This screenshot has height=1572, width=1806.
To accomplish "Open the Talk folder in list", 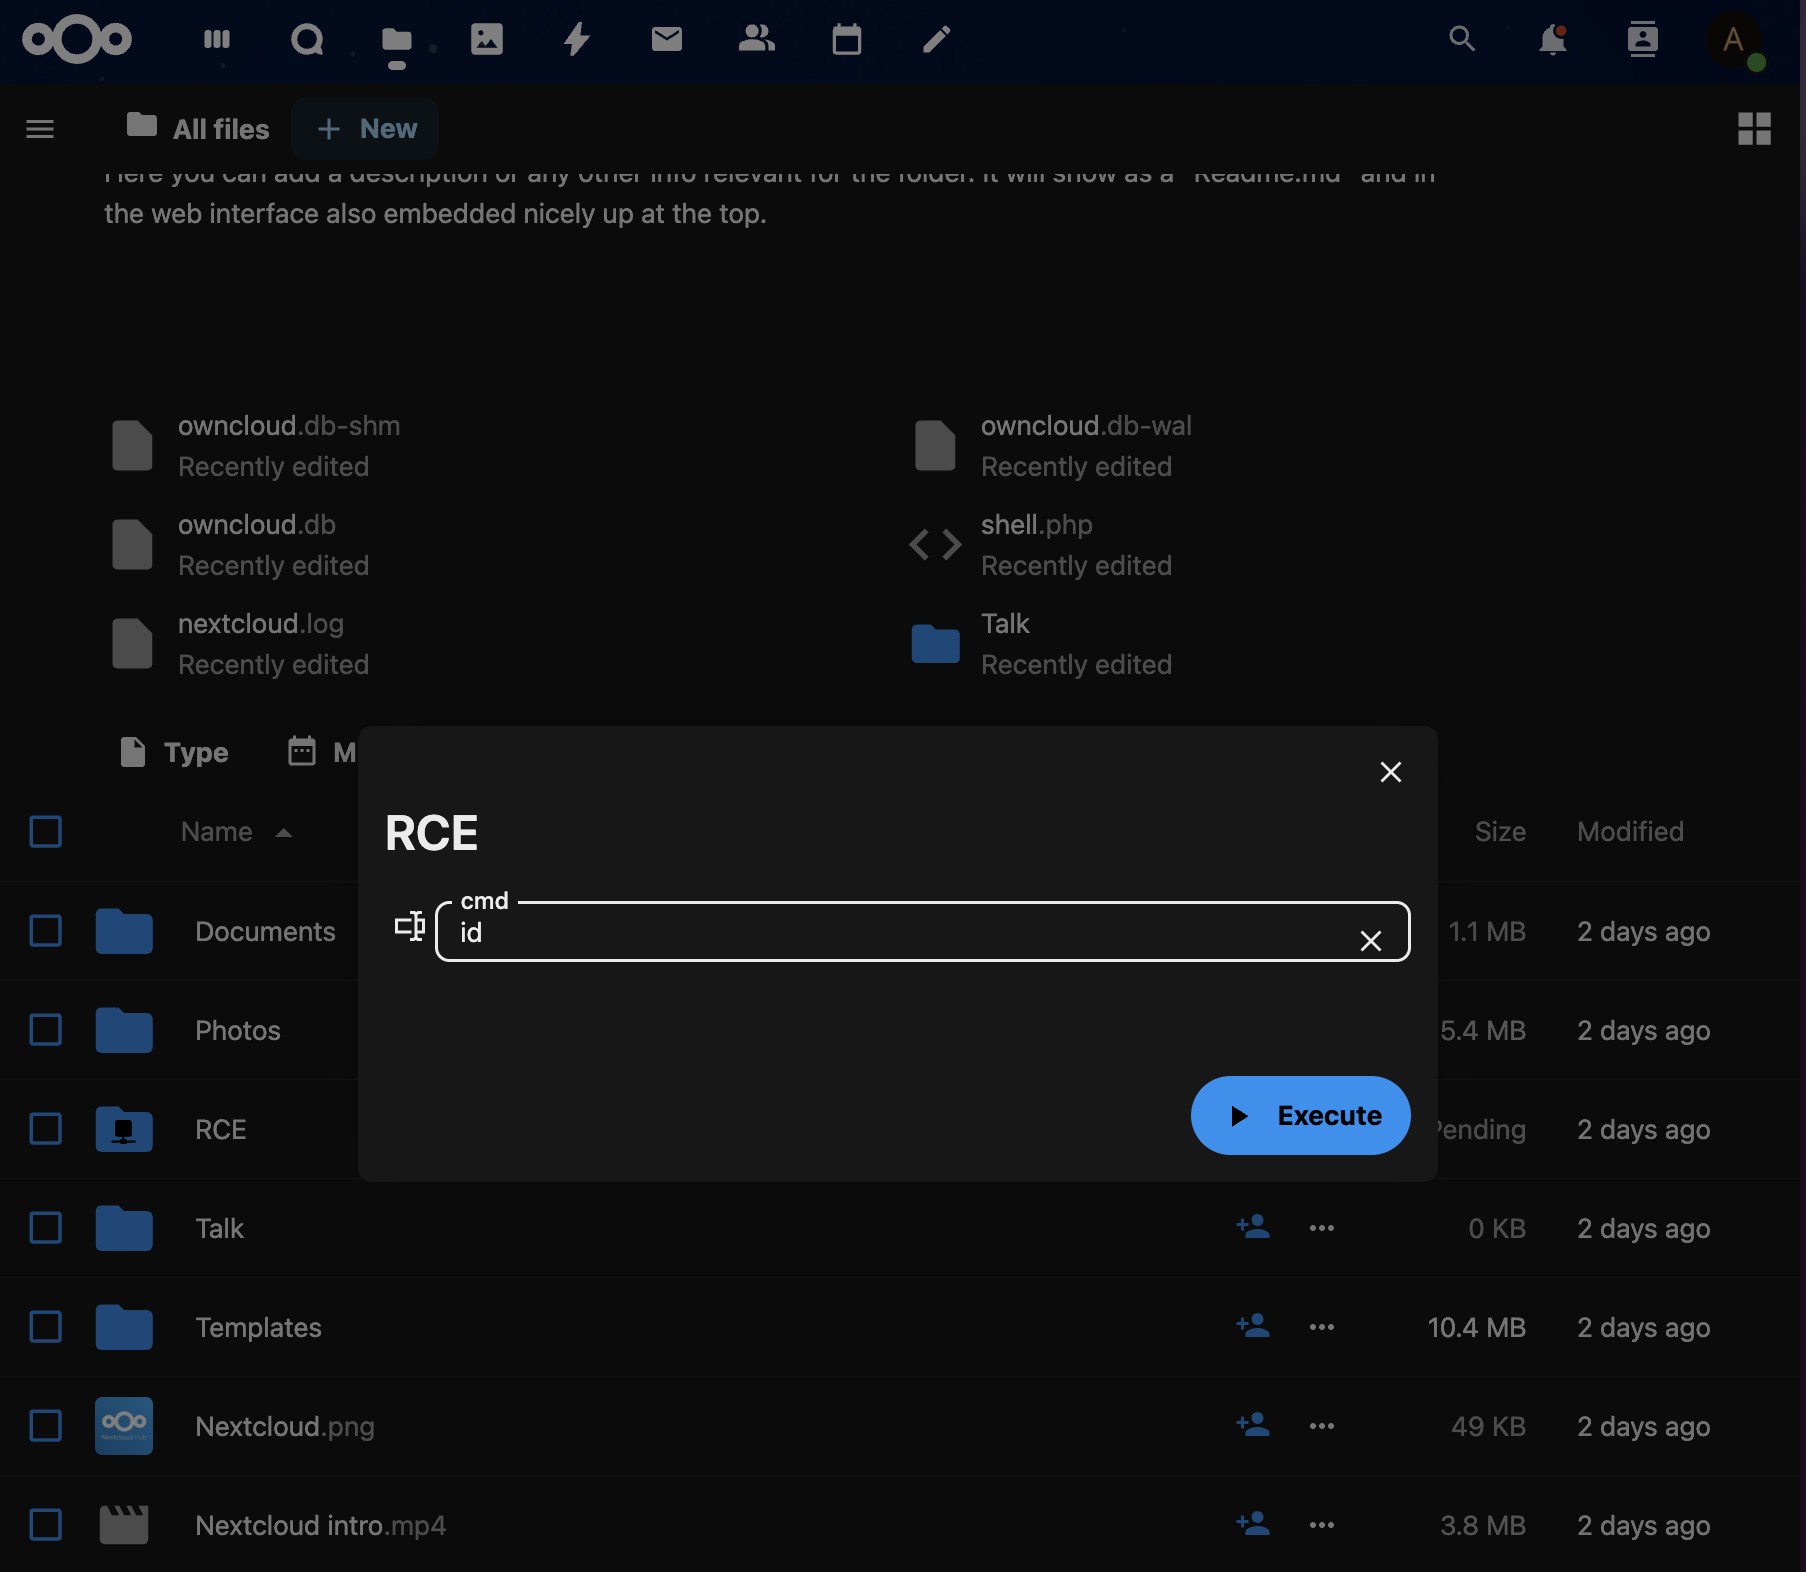I will coord(220,1228).
